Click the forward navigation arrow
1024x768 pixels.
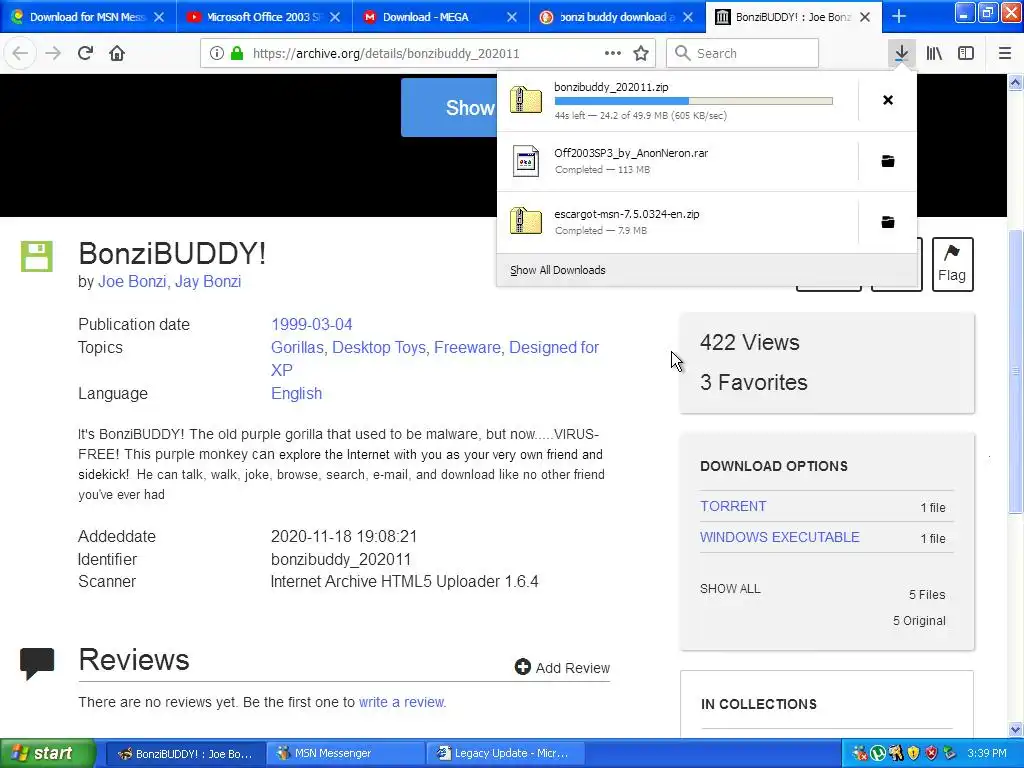pos(53,53)
